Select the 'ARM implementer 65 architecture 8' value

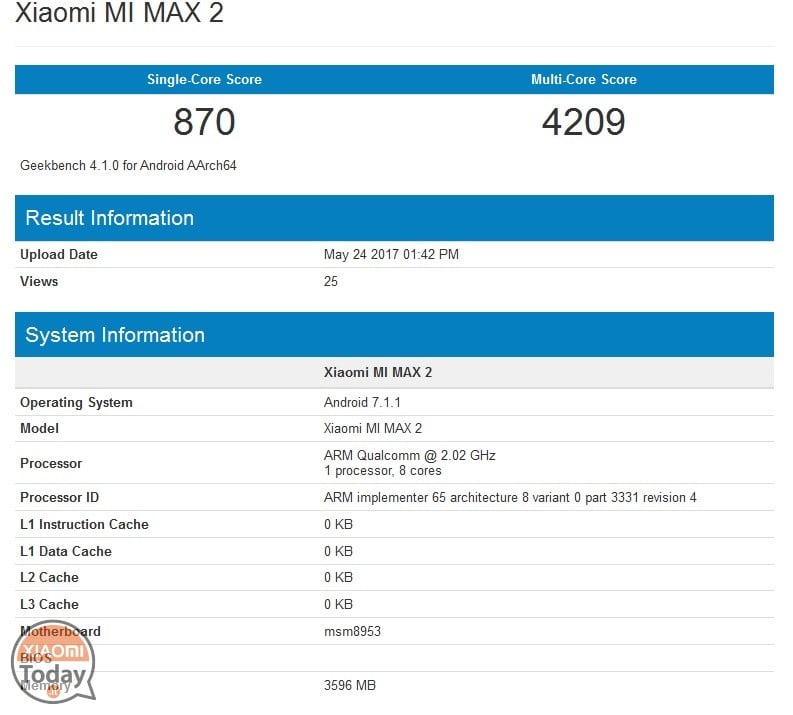pos(510,498)
